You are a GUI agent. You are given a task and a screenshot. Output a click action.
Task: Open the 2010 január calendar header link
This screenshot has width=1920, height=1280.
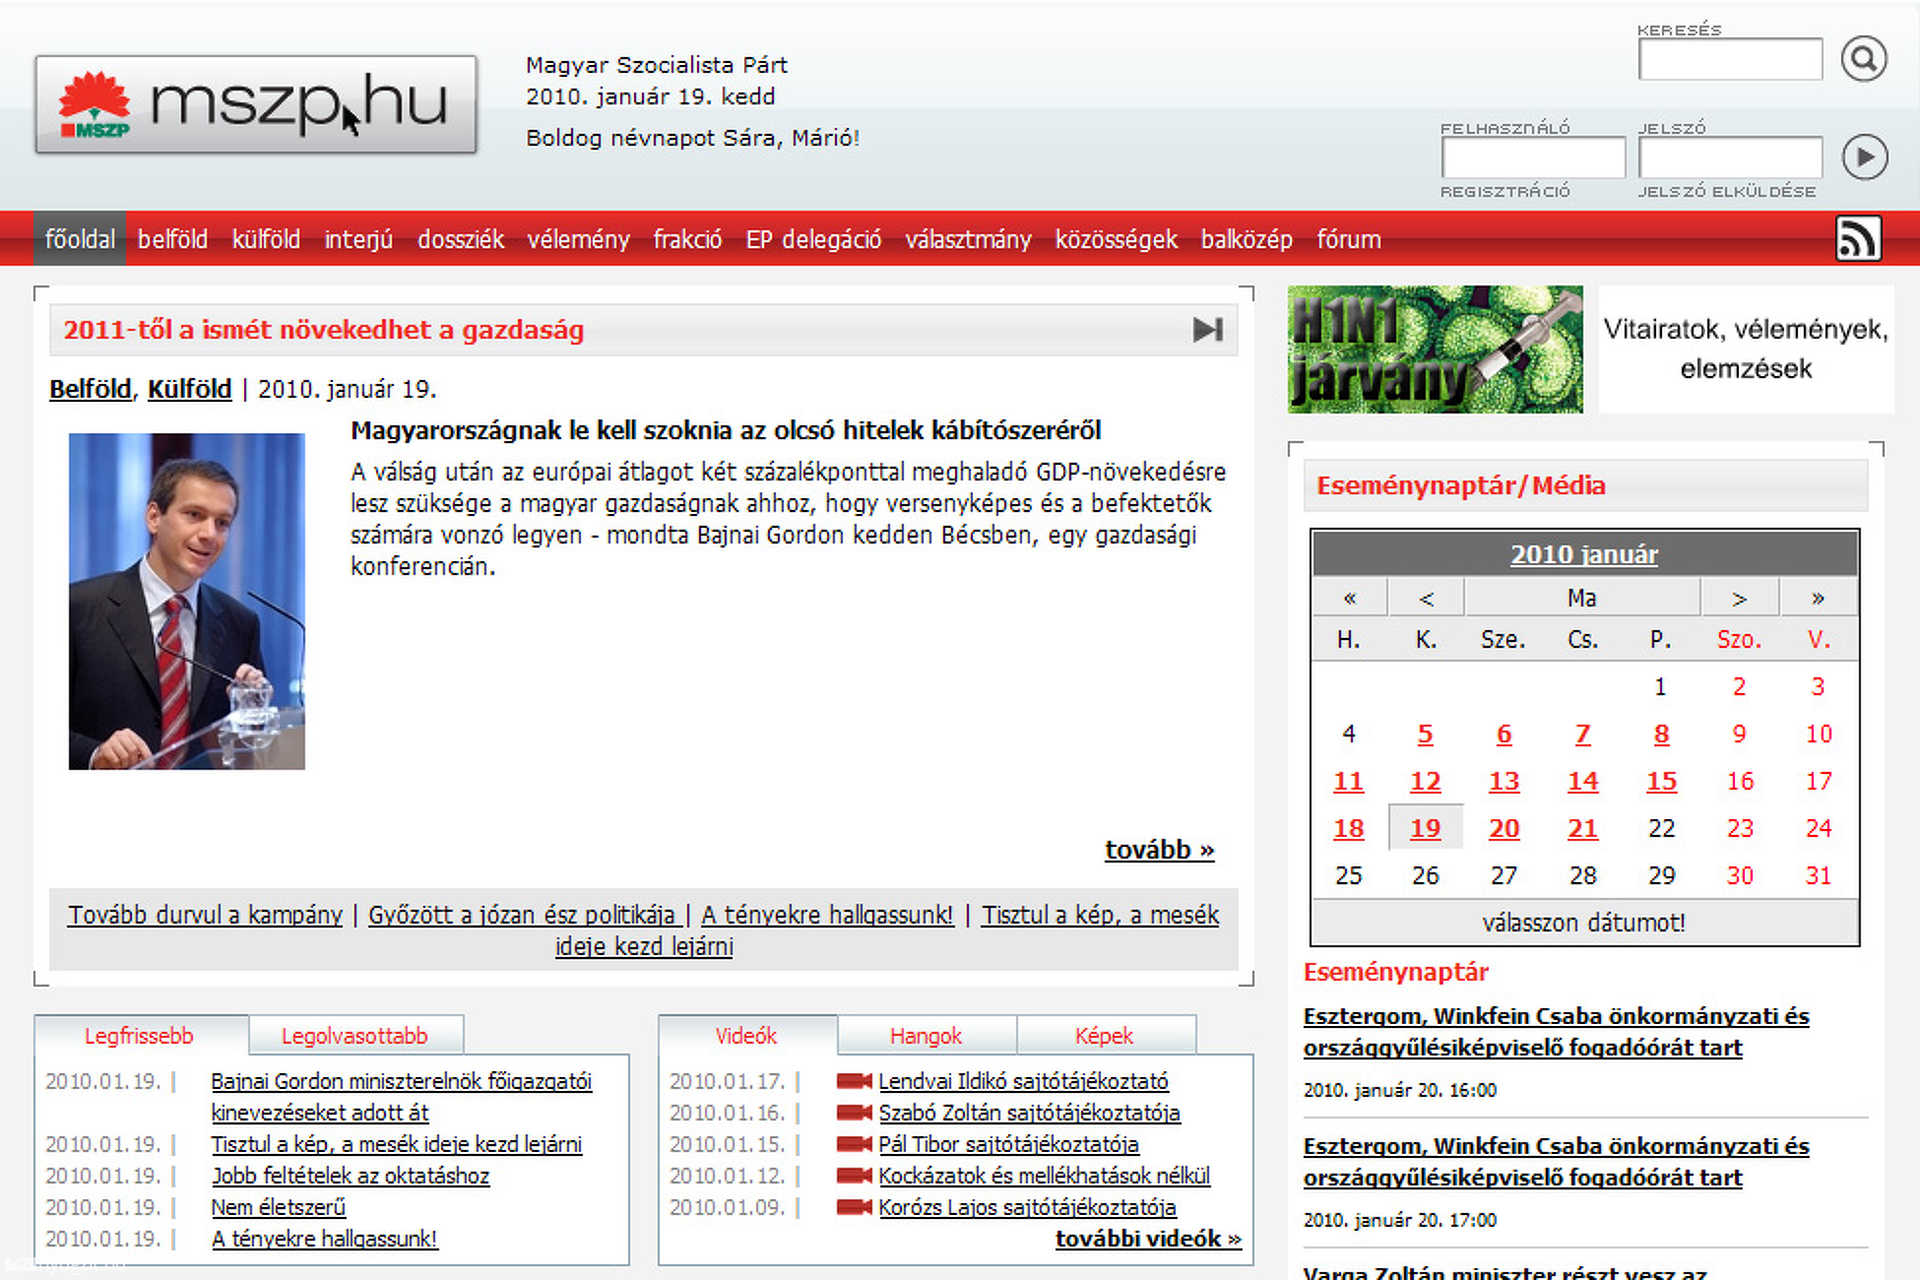tap(1584, 554)
